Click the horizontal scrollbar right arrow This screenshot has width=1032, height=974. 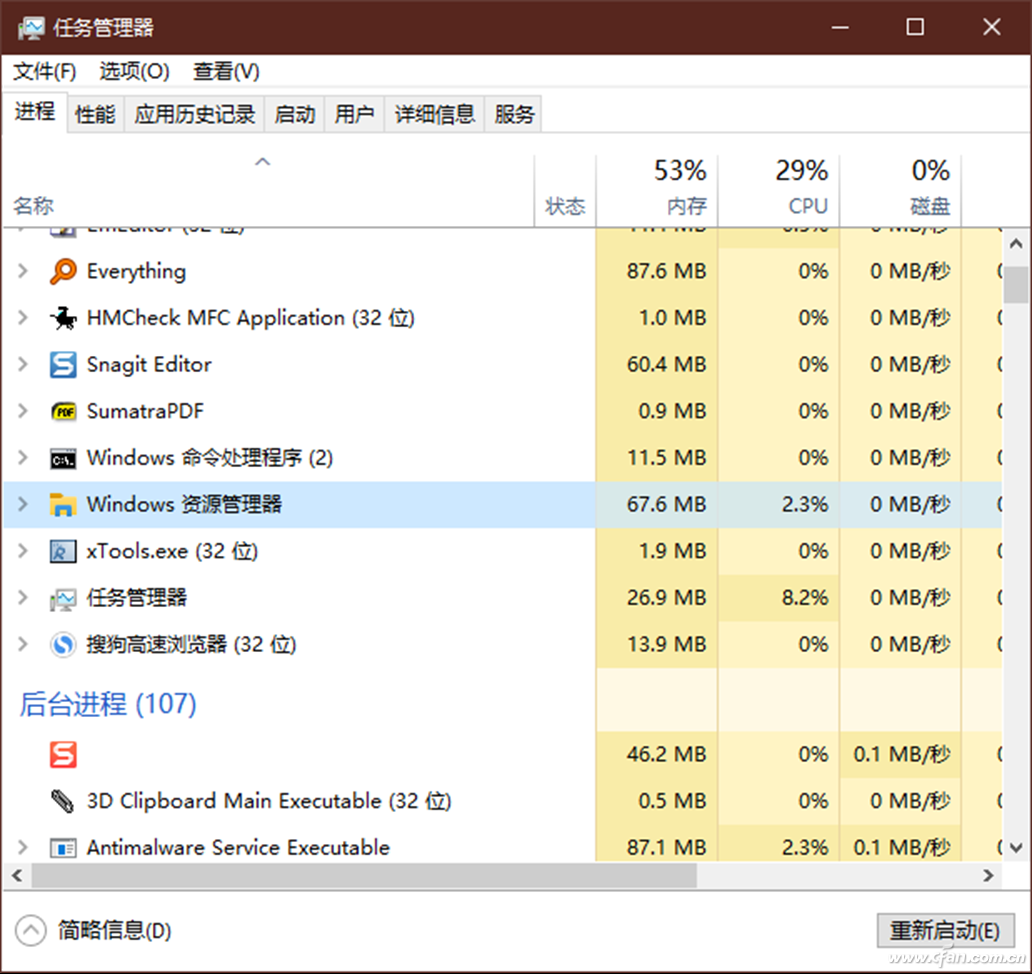click(989, 876)
